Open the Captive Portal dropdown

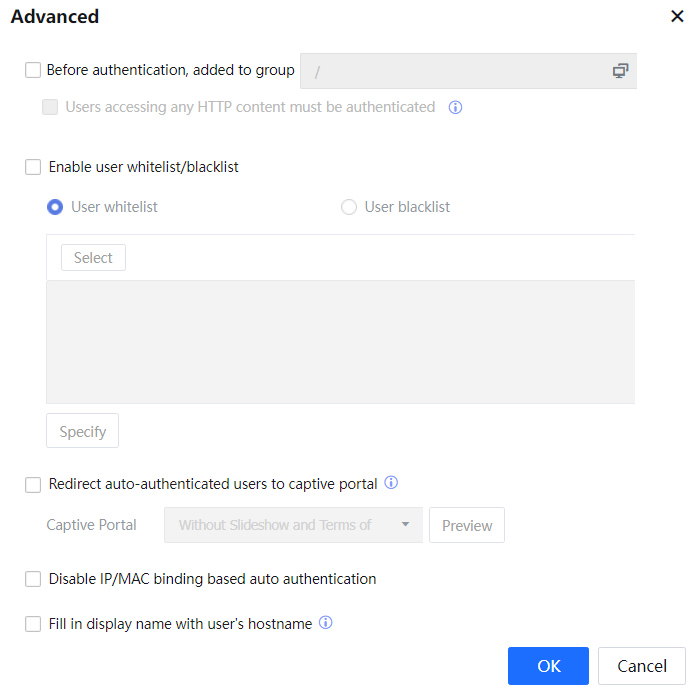(x=293, y=525)
